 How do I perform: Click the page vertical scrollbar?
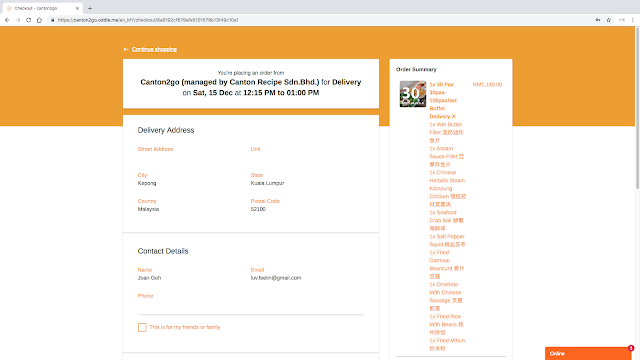[x=638, y=108]
